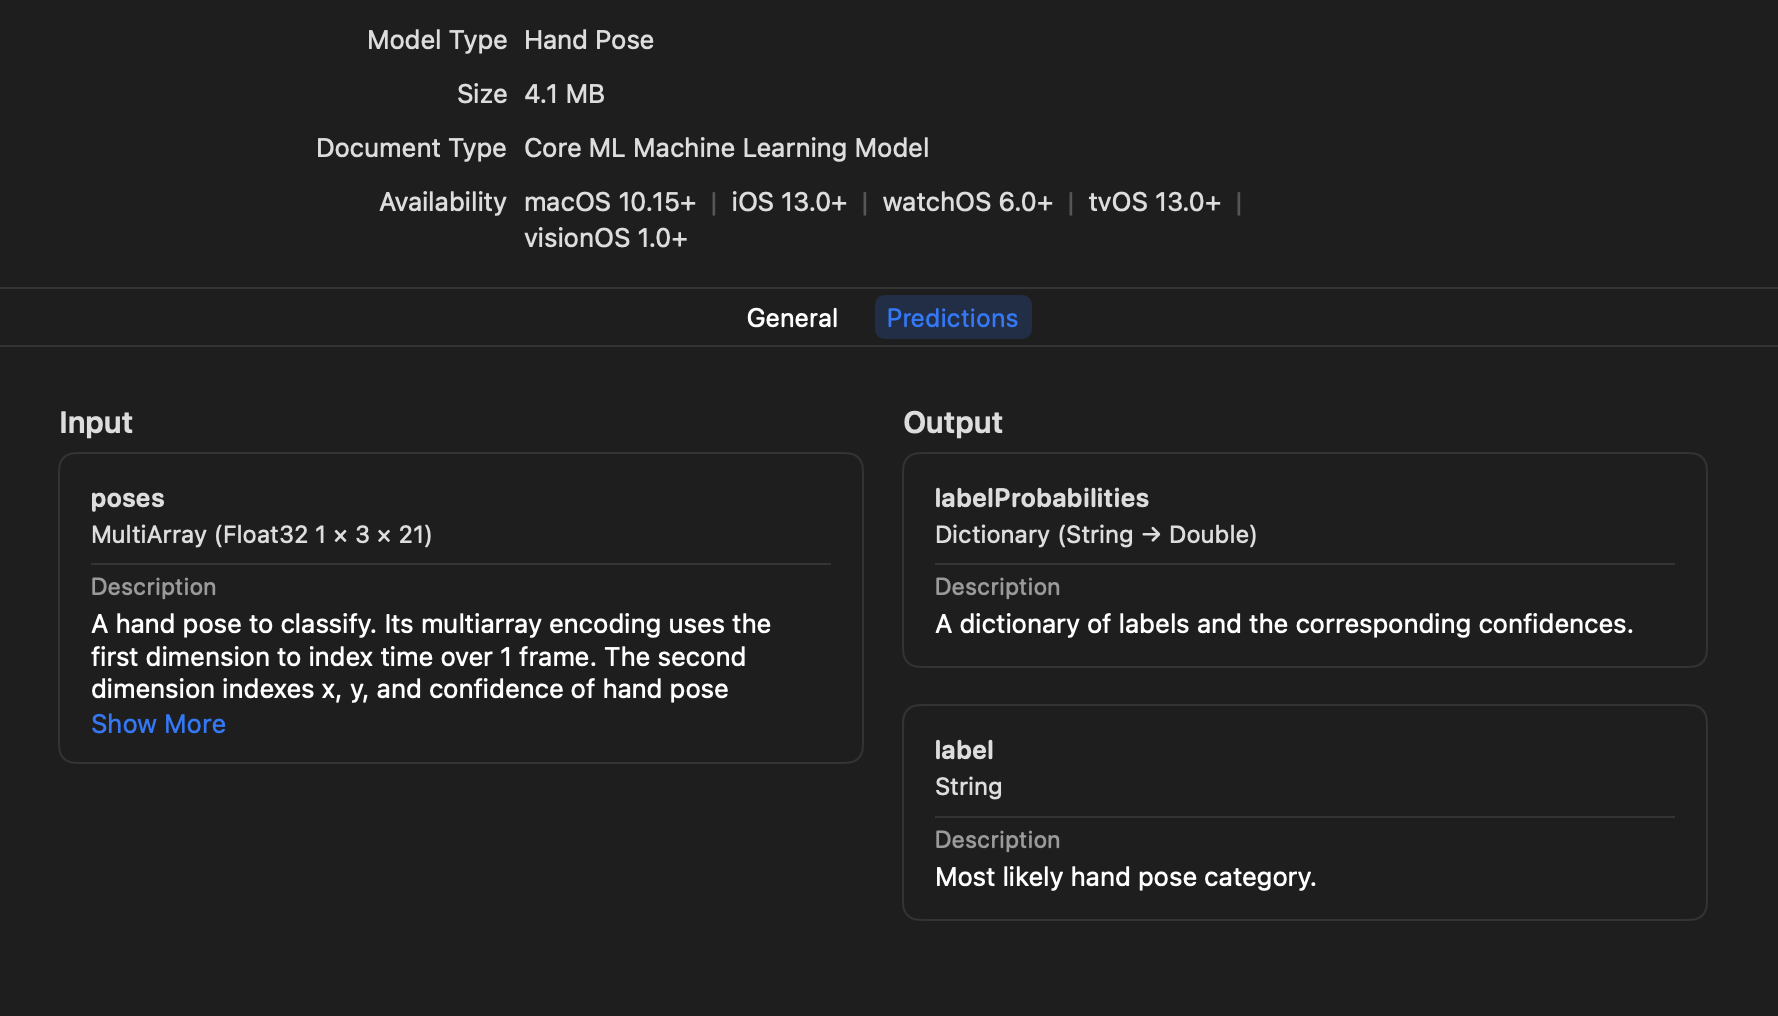The height and width of the screenshot is (1016, 1778).
Task: Click the MultiArray Float32 type text
Action: click(261, 535)
